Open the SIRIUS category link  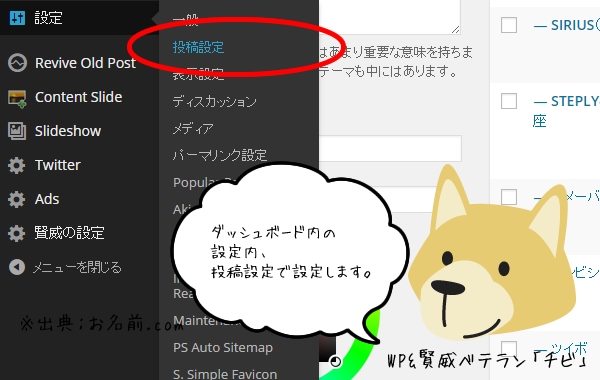coord(566,25)
